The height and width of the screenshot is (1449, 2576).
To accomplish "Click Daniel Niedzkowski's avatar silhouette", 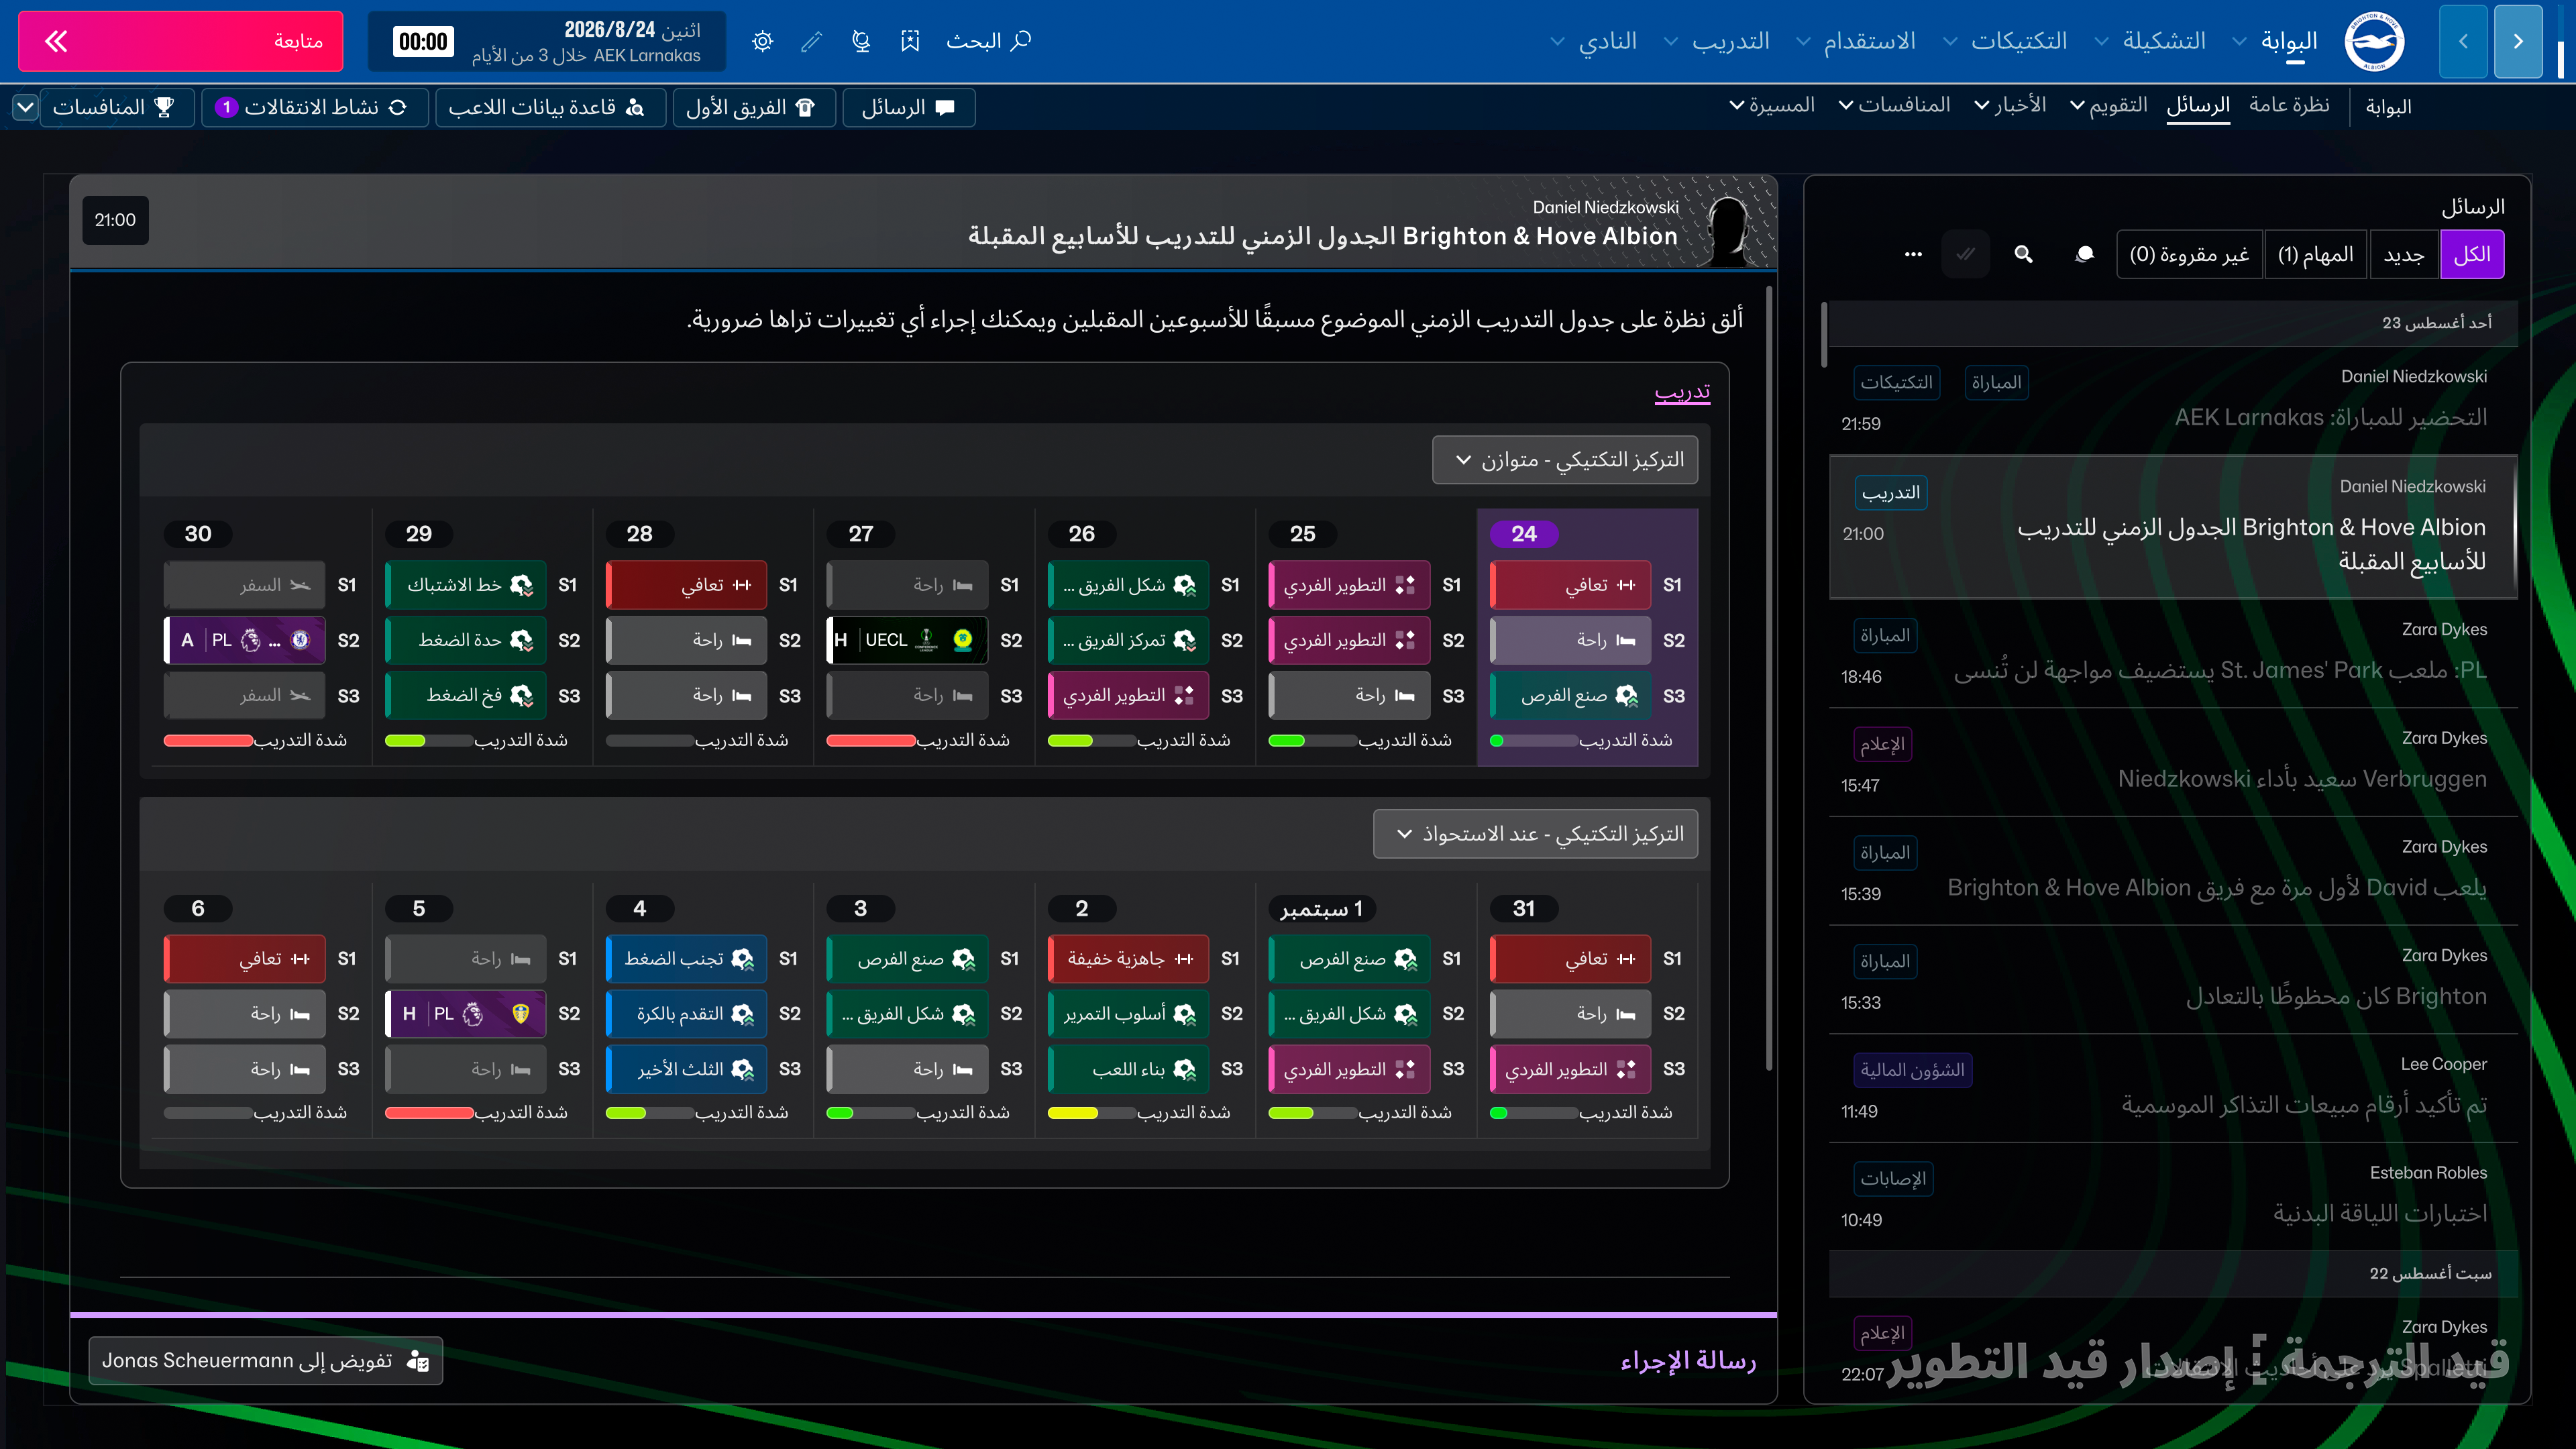I will coord(1728,232).
